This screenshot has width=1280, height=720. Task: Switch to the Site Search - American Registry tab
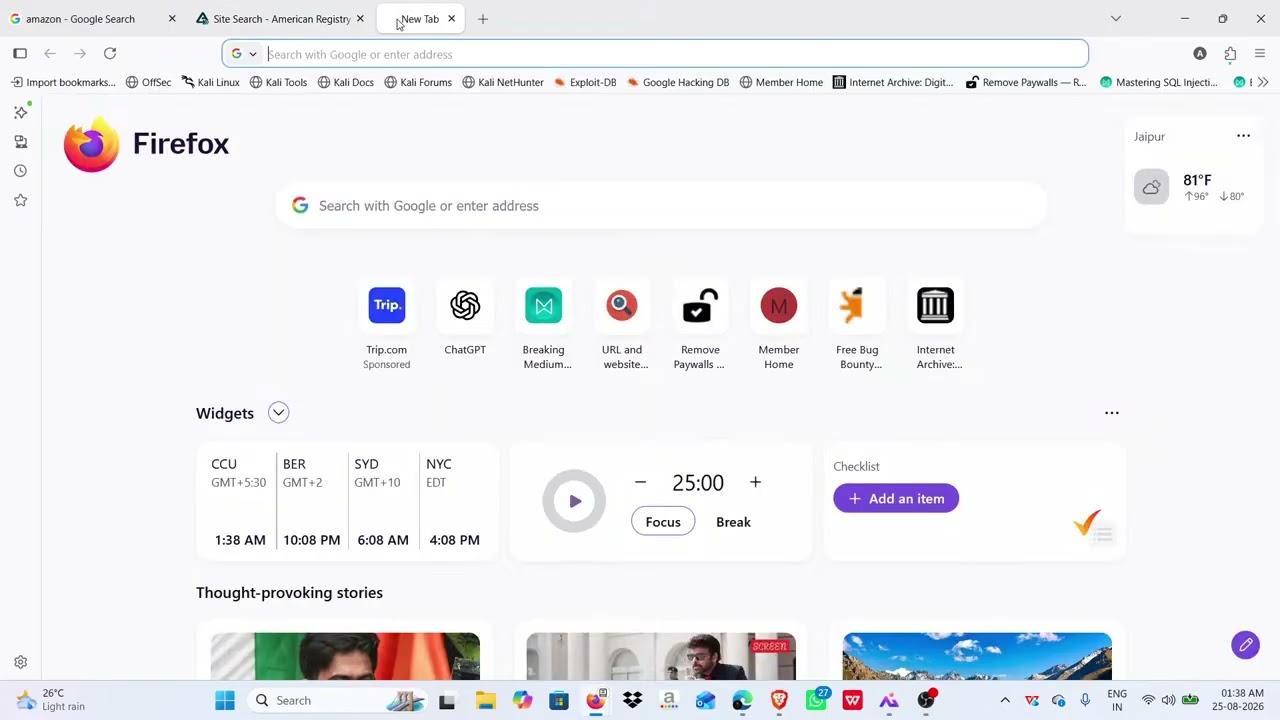pyautogui.click(x=282, y=19)
